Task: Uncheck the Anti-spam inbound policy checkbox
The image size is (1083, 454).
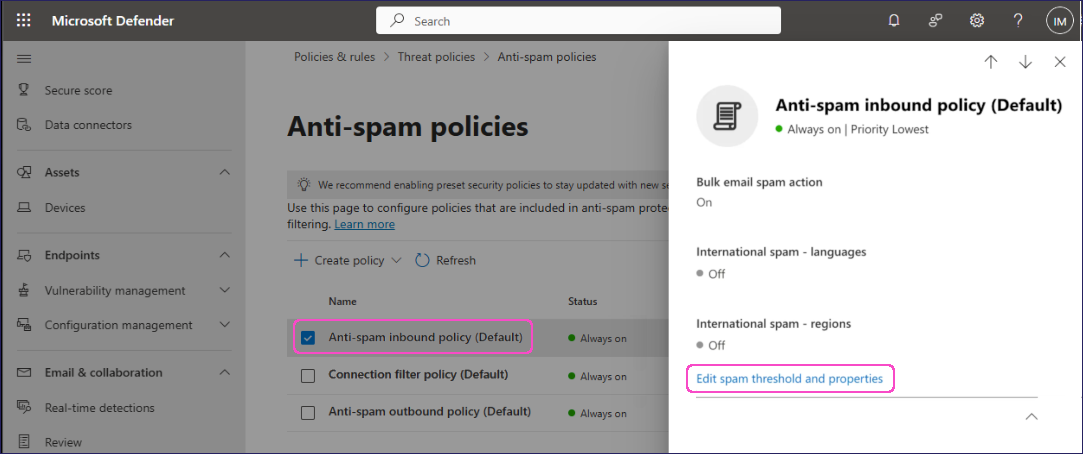Action: pyautogui.click(x=308, y=338)
